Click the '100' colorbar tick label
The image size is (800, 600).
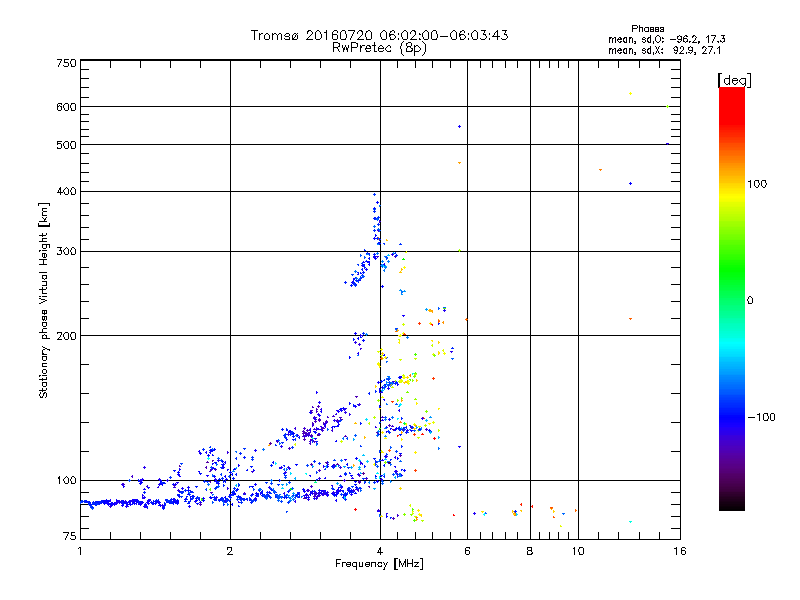(757, 184)
